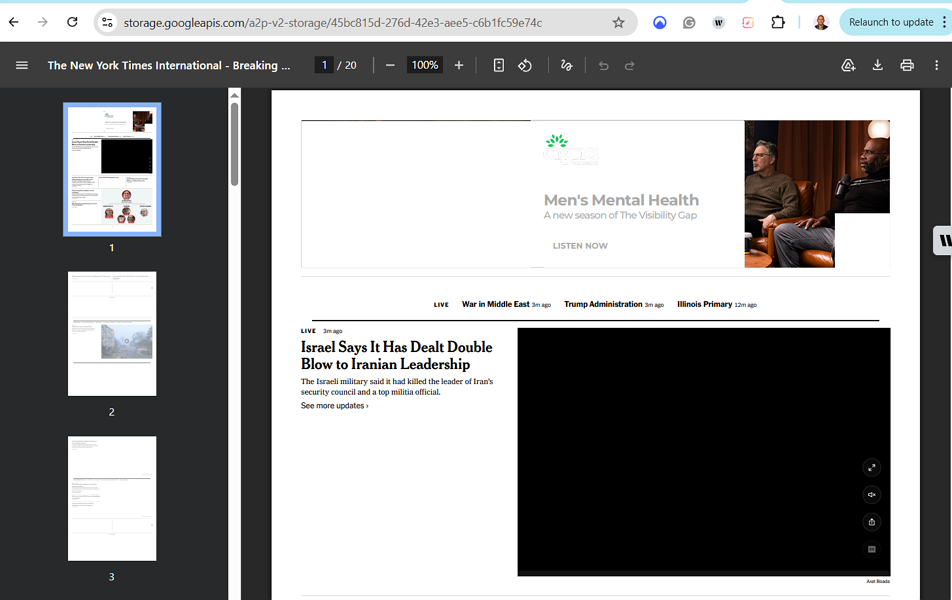Bookmark this page with star icon
Image resolution: width=952 pixels, height=600 pixels.
pyautogui.click(x=618, y=22)
